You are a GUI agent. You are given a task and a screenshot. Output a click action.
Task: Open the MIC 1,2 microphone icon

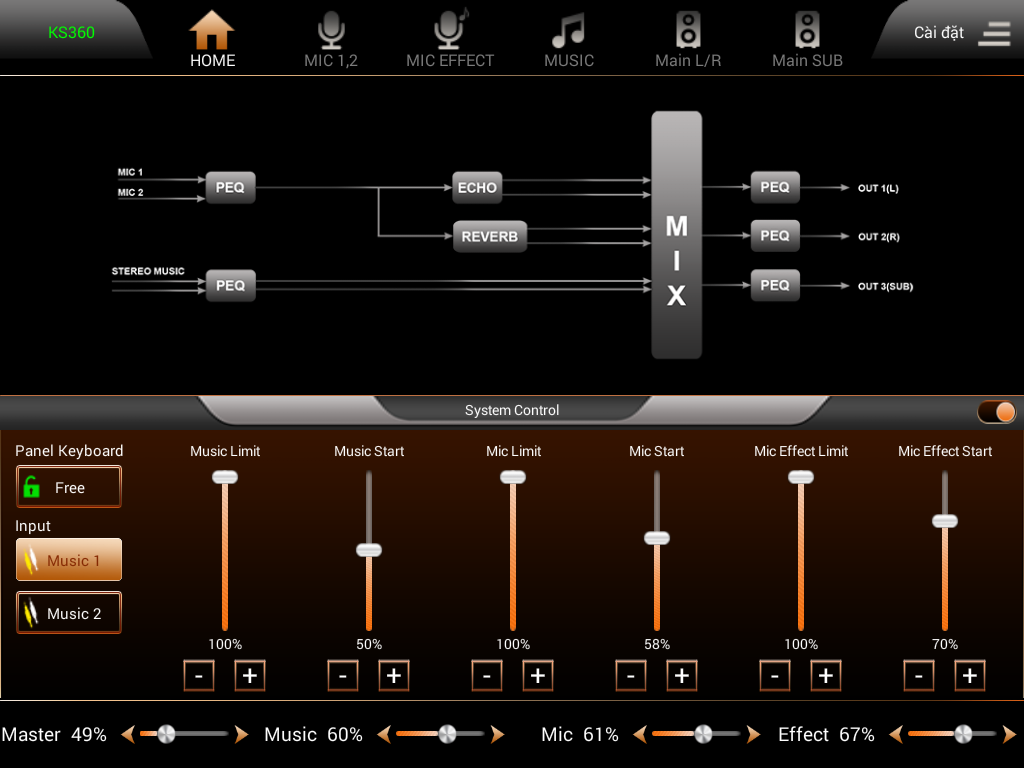point(331,30)
